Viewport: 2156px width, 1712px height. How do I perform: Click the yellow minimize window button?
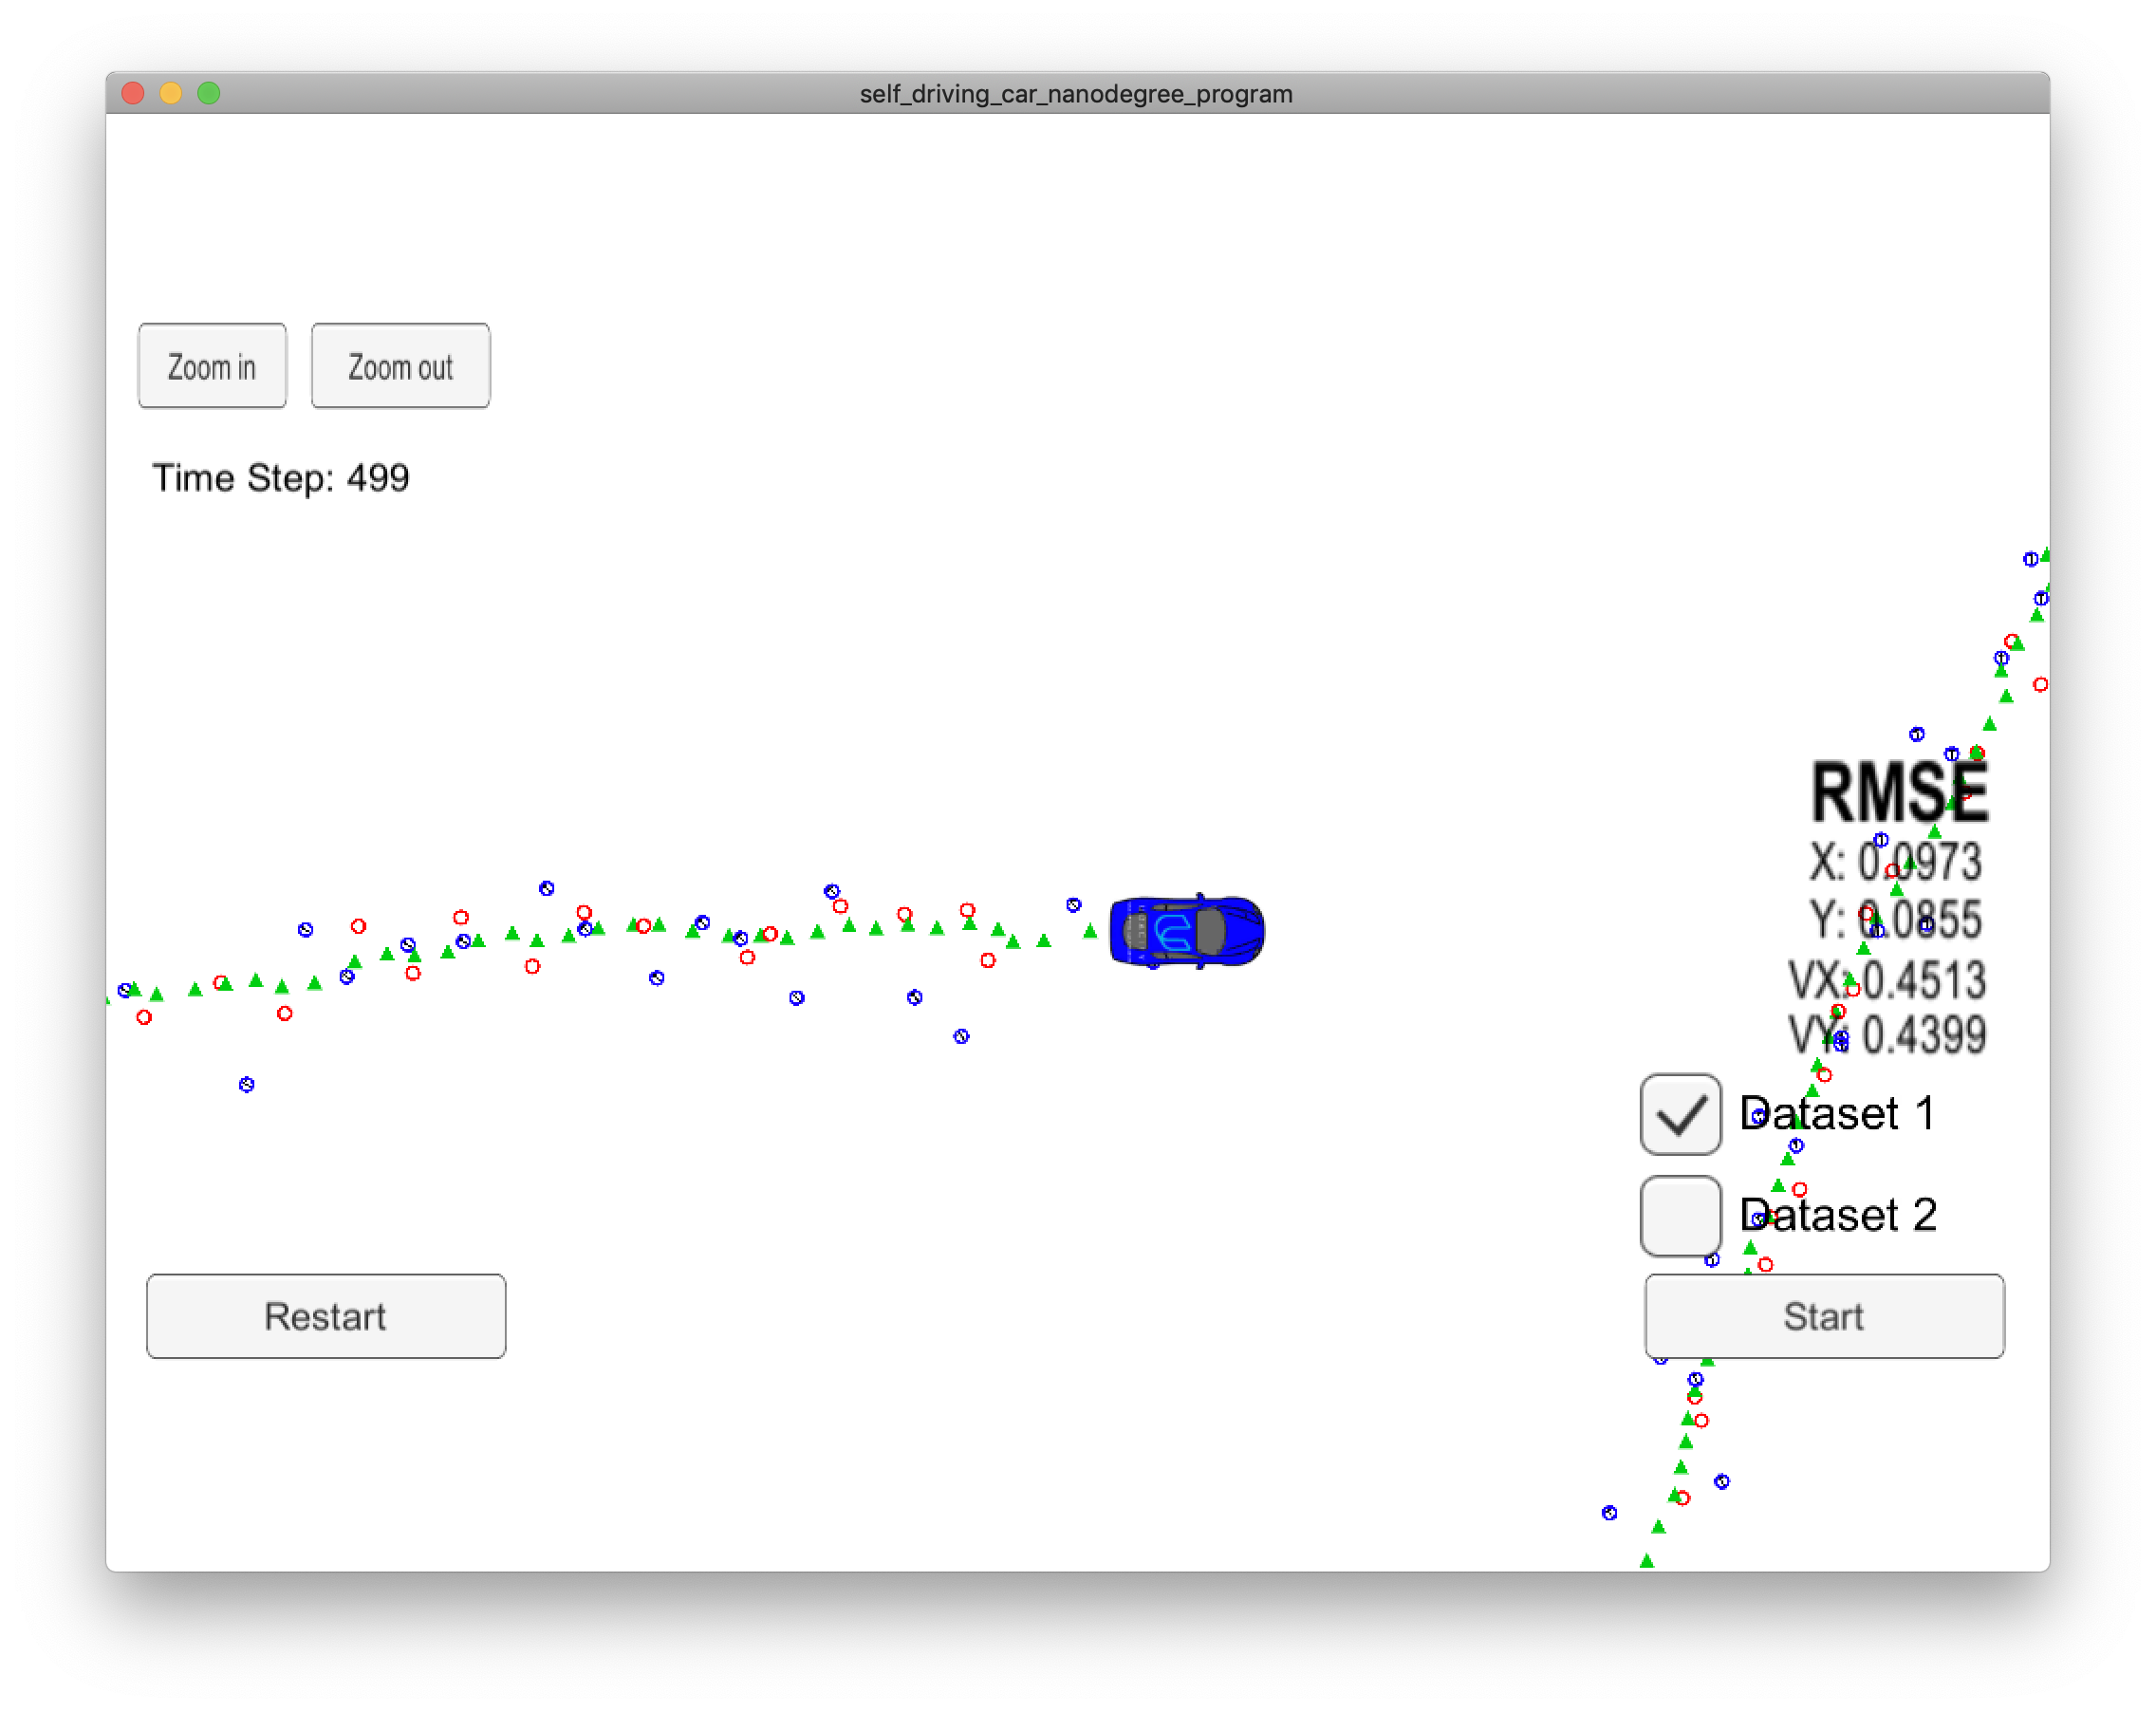(171, 93)
